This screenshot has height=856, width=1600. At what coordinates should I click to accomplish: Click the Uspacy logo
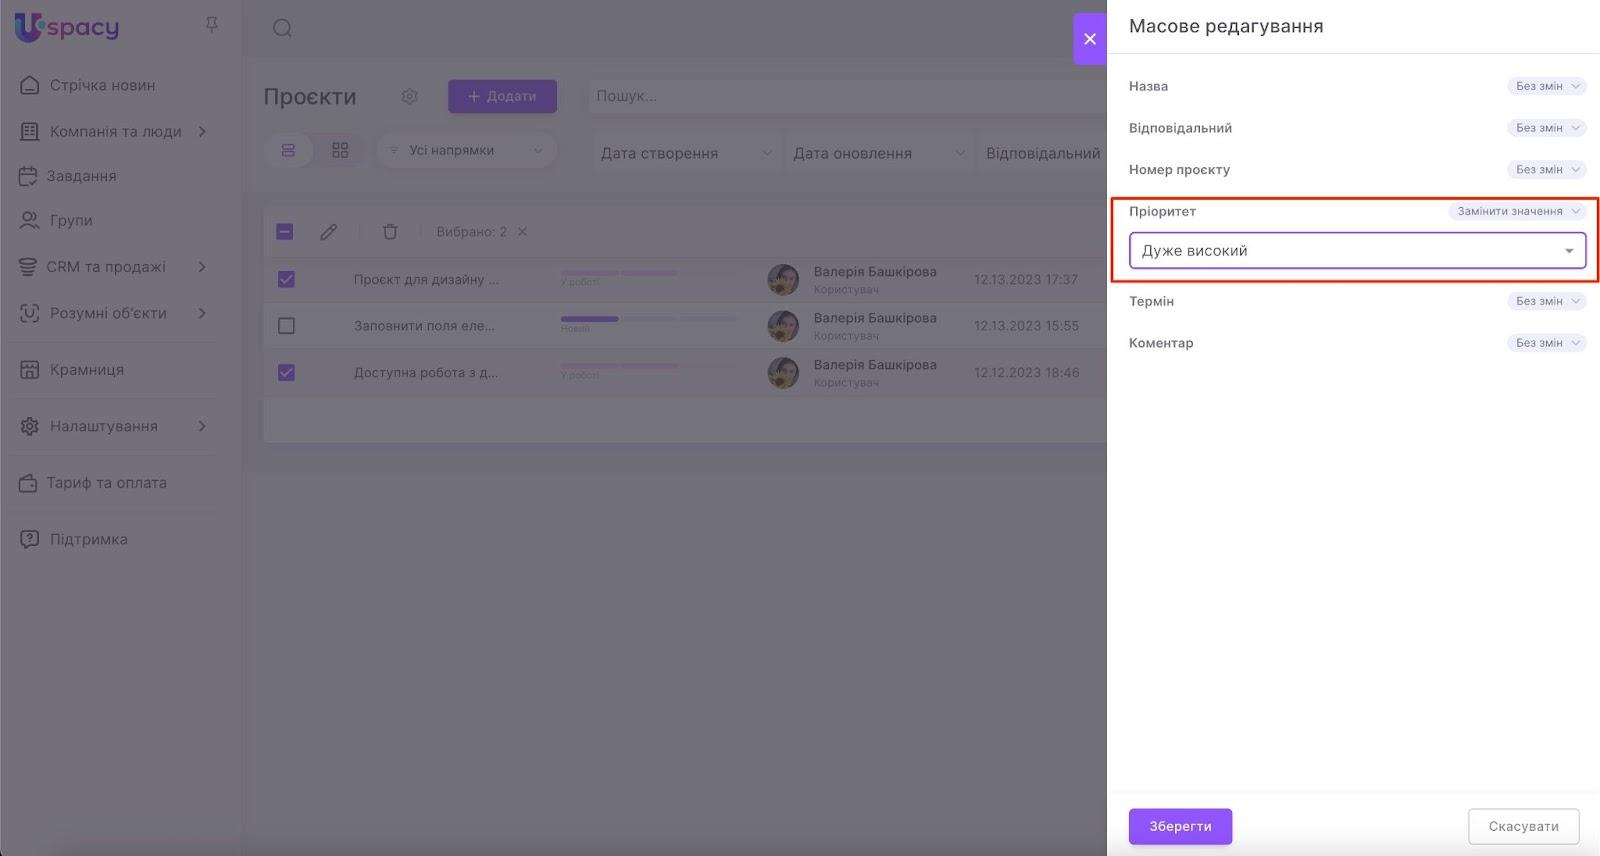(66, 27)
